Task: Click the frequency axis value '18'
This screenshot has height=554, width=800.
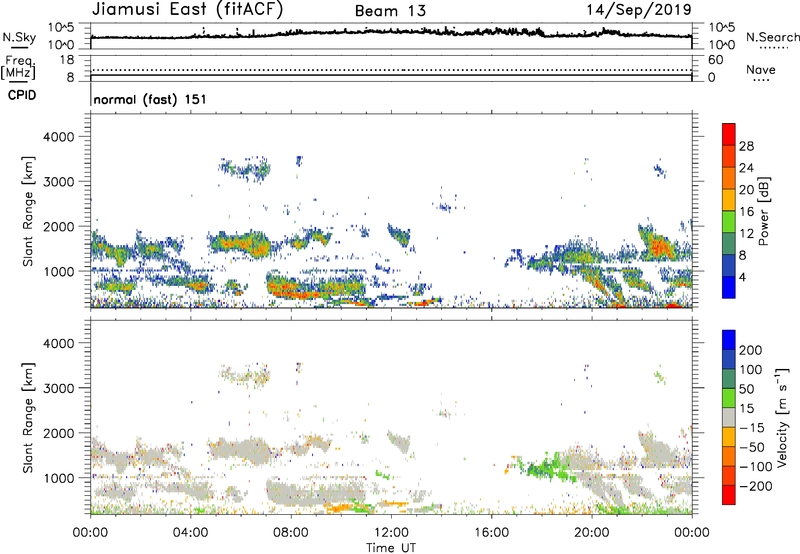Action: tap(67, 60)
